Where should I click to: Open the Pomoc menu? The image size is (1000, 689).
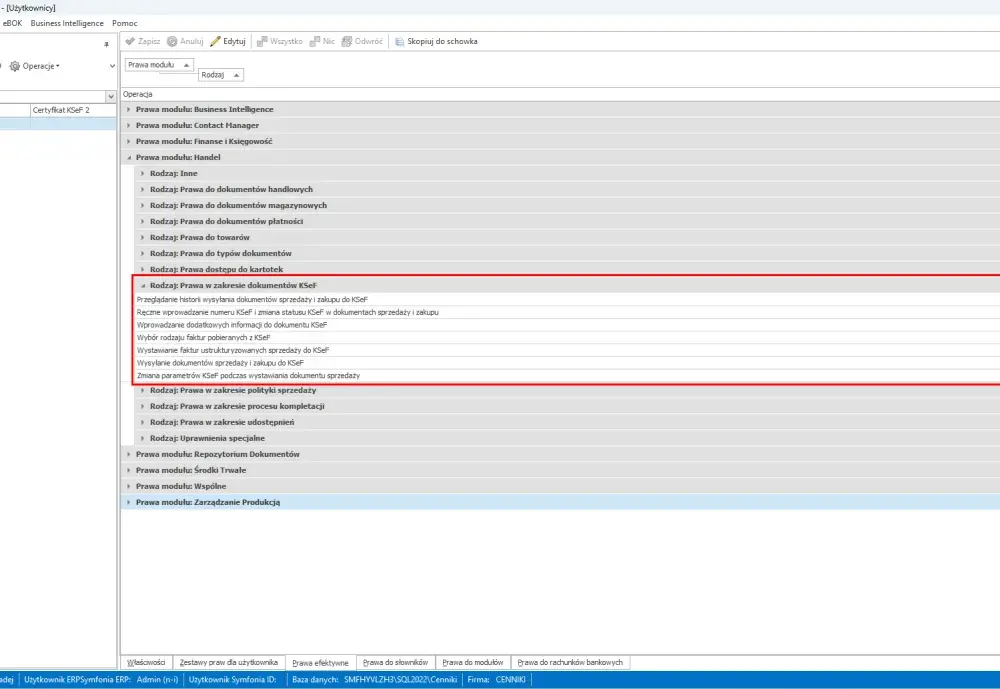tap(124, 23)
